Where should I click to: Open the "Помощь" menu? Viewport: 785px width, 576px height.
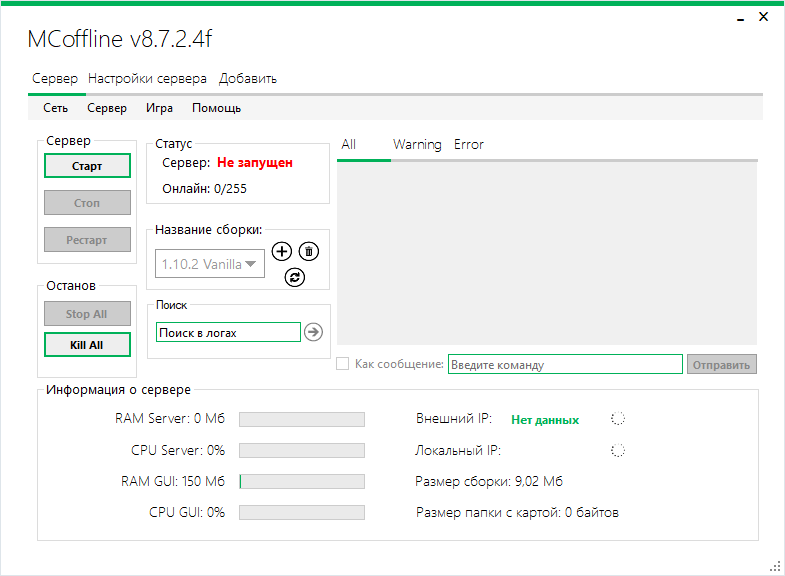click(x=216, y=108)
